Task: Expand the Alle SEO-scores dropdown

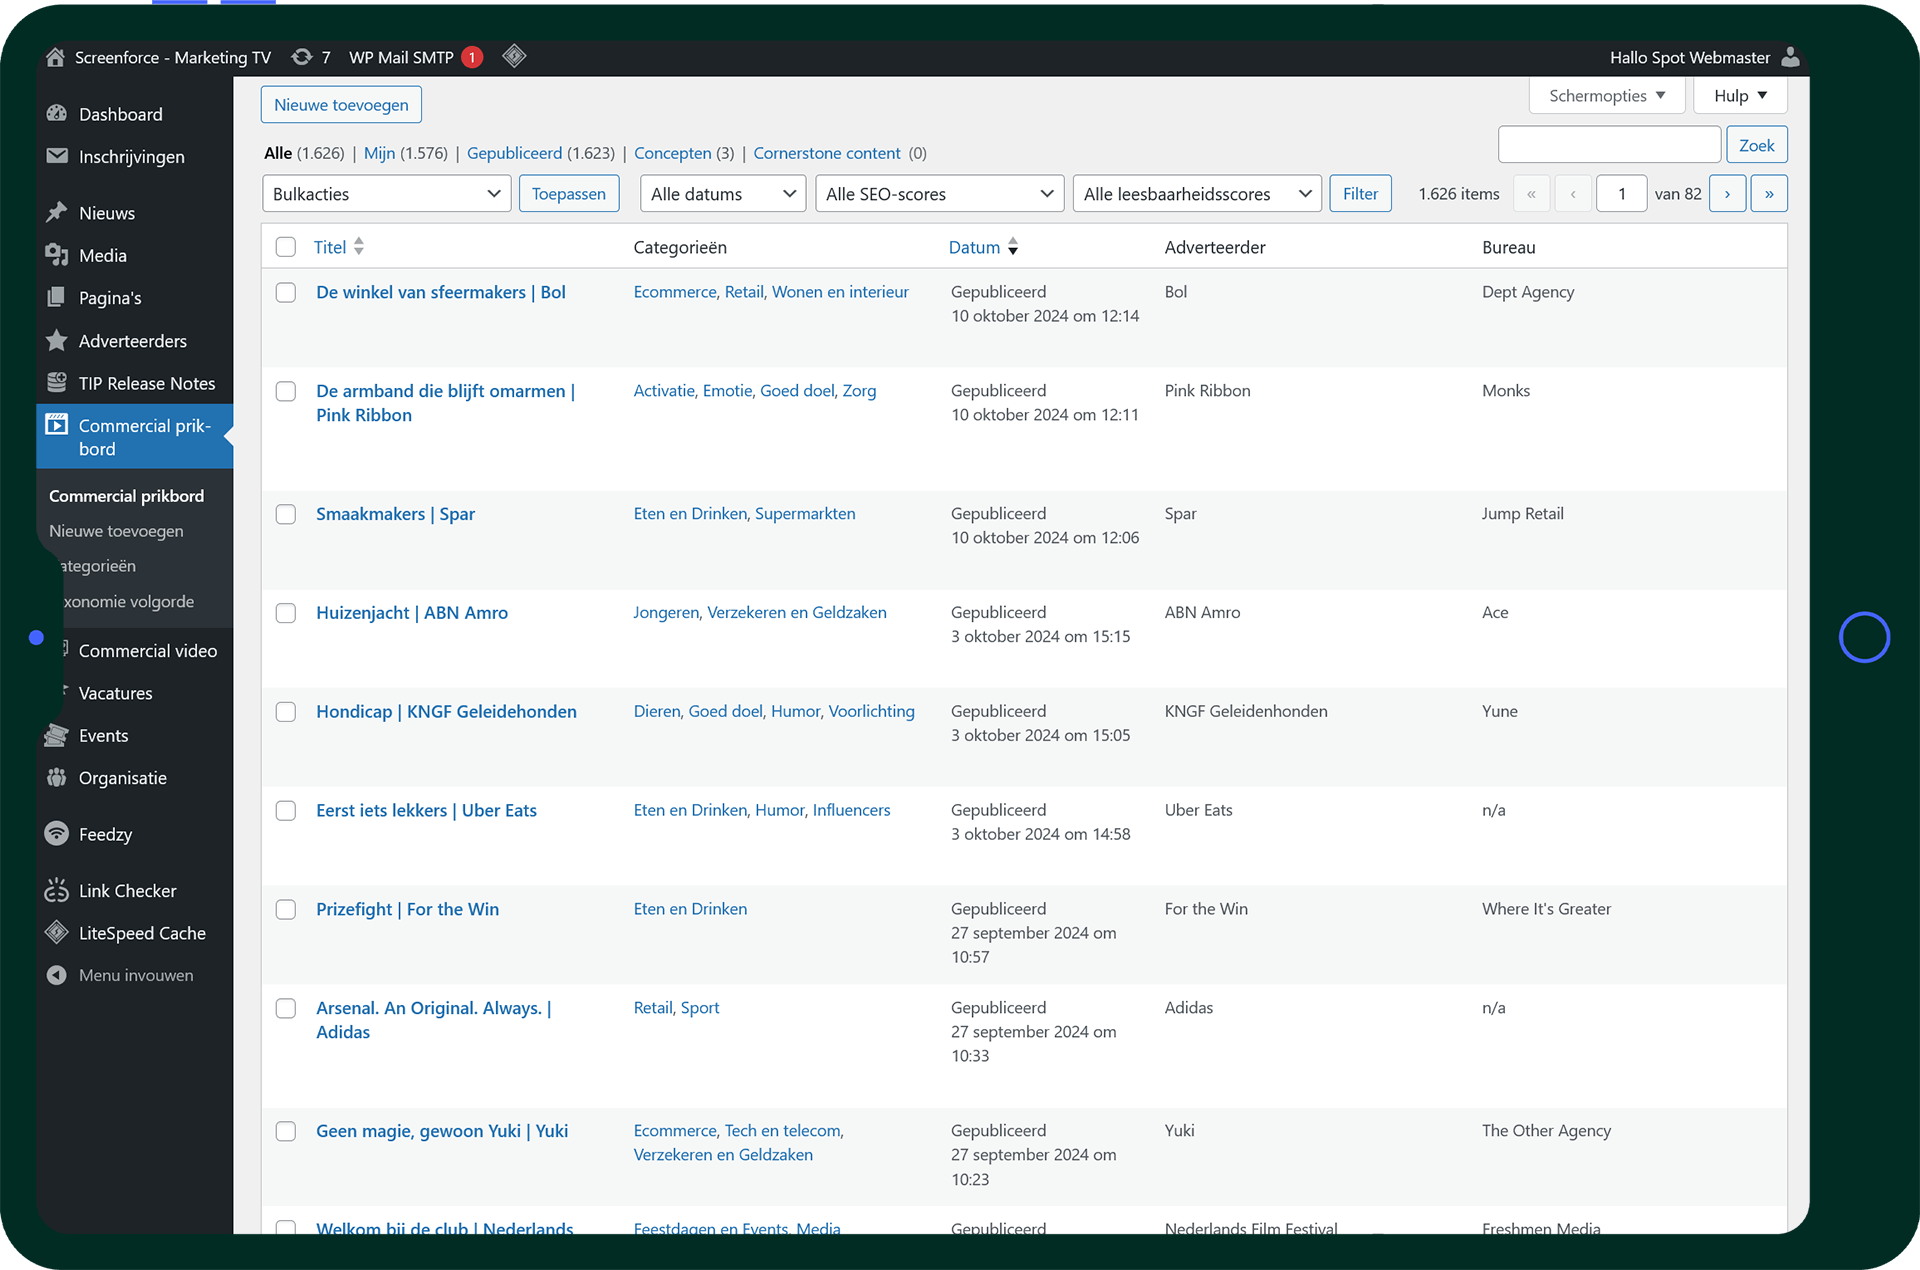Action: coord(939,194)
